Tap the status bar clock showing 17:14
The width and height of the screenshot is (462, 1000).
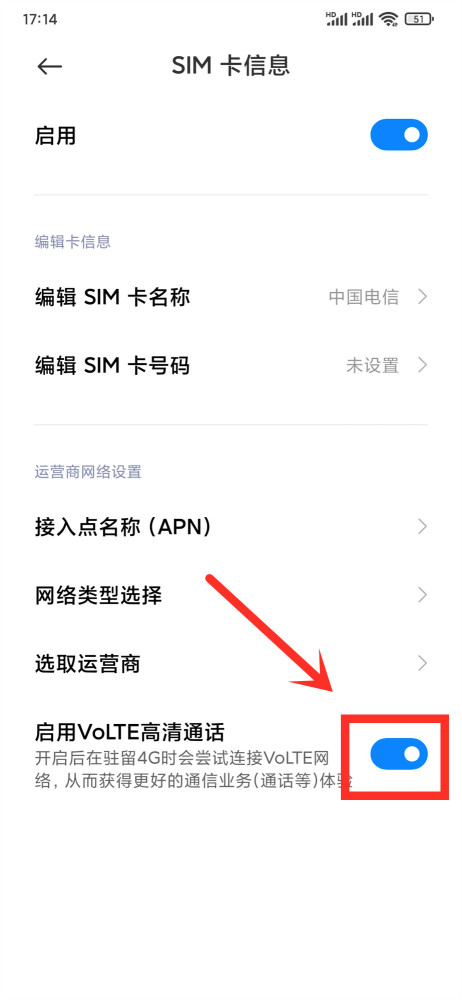click(x=40, y=20)
